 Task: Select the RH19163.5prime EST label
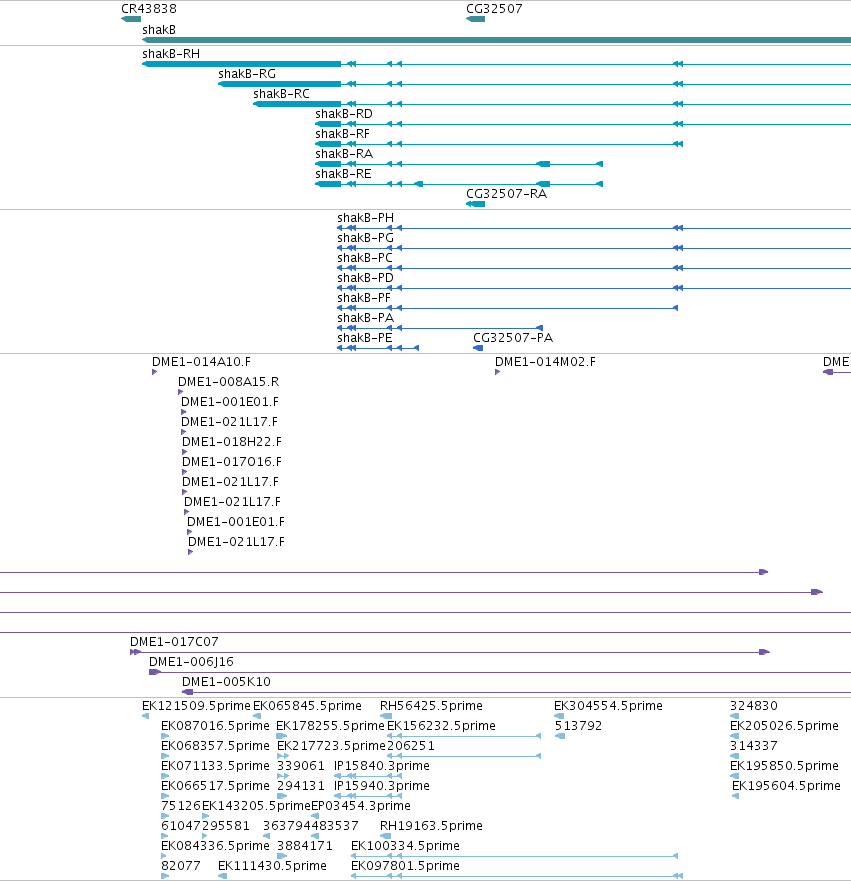(x=431, y=826)
